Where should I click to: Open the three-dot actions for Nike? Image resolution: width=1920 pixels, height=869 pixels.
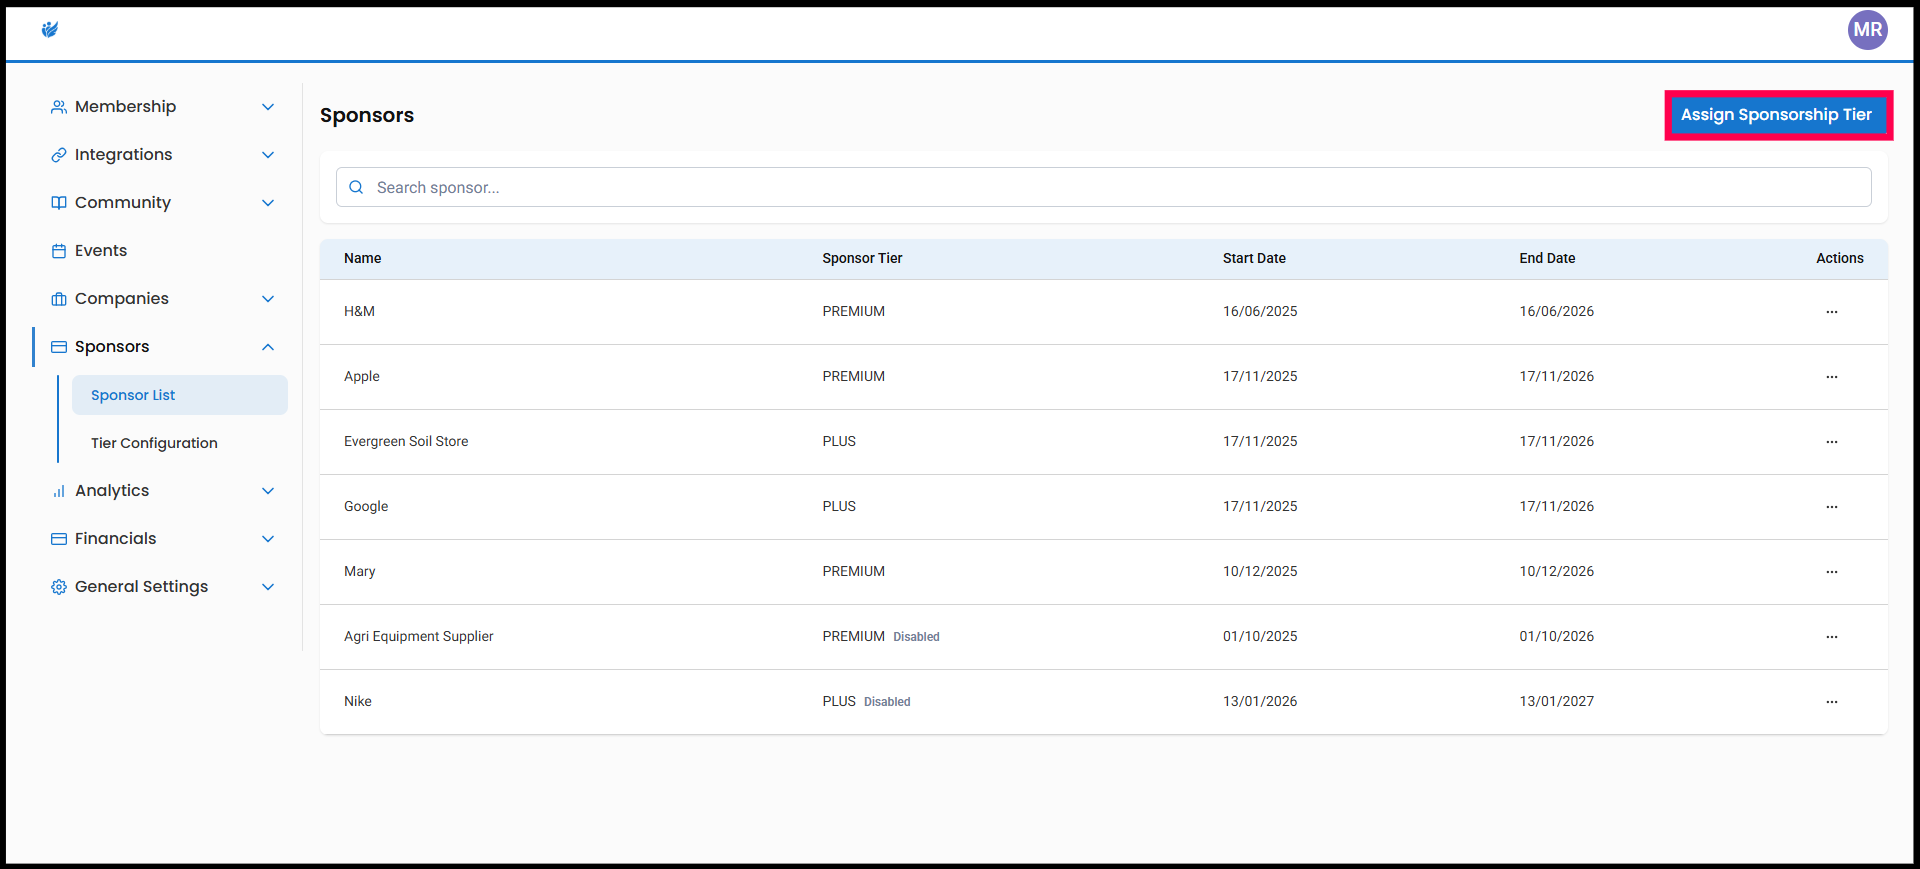coord(1831,702)
